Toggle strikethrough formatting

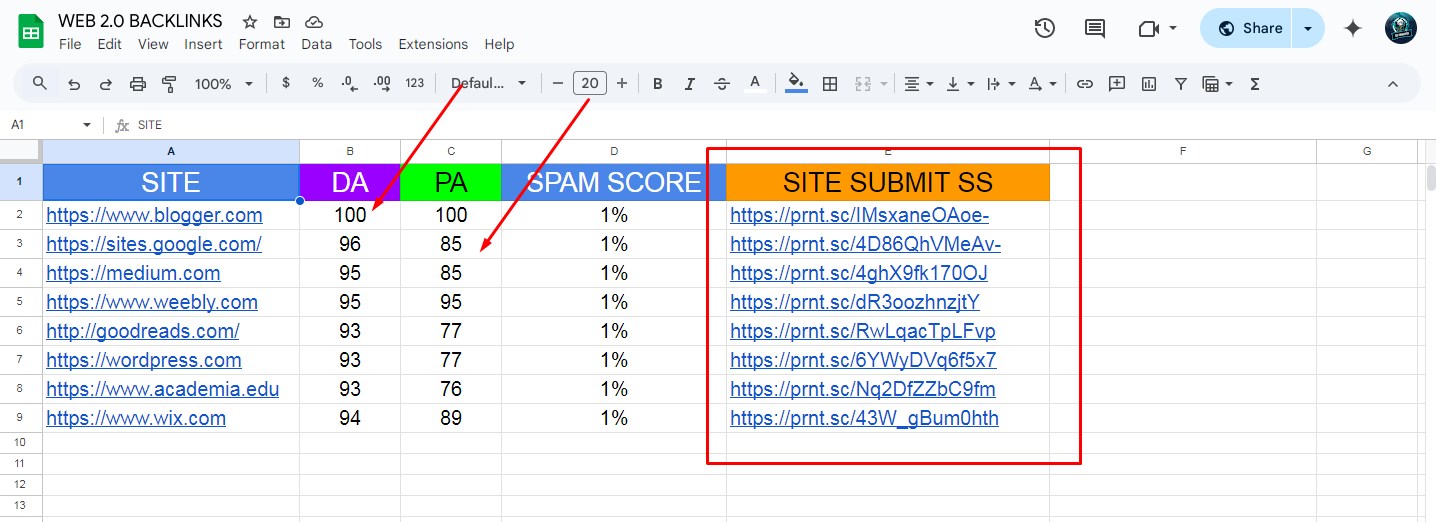[722, 84]
